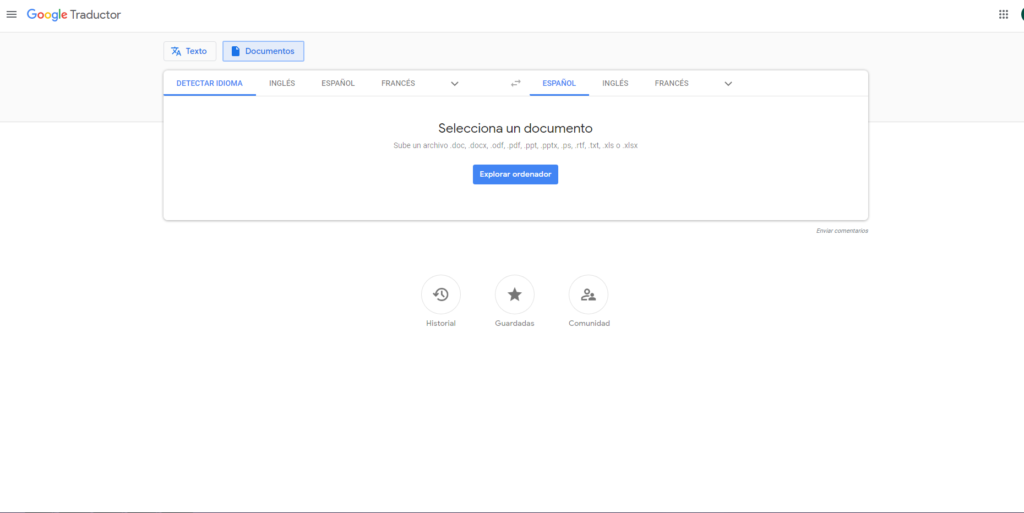Select Francés as source language

pyautogui.click(x=398, y=83)
